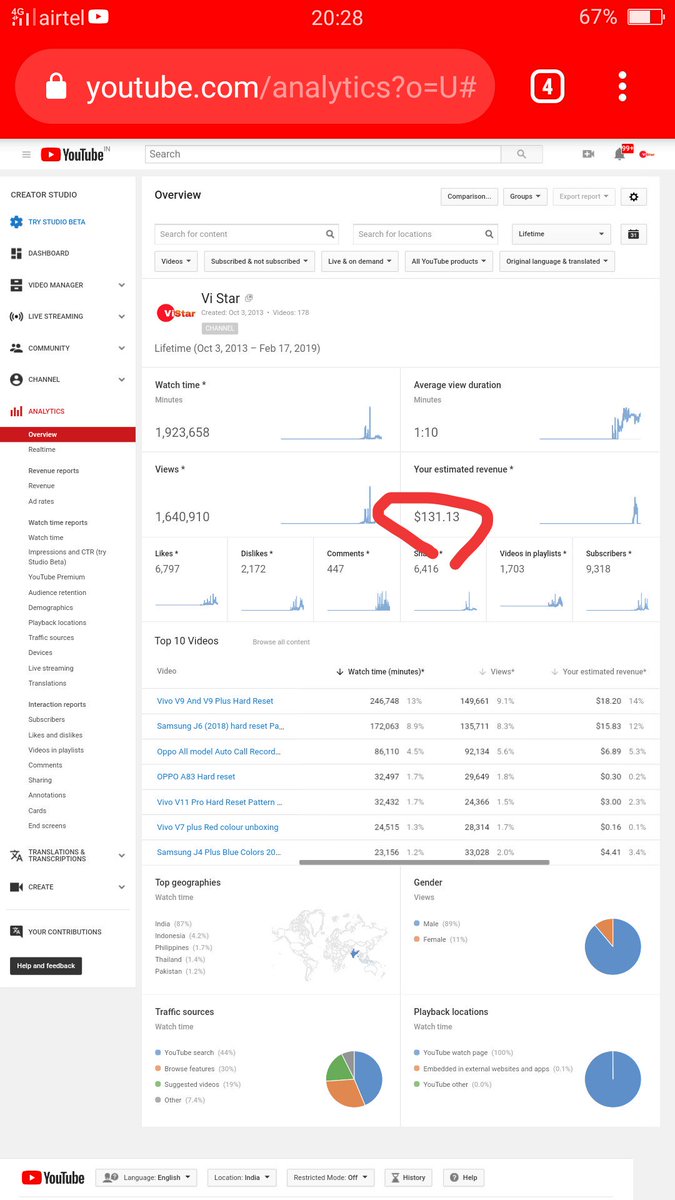Select the Realtime analytics item
675x1200 pixels.
point(42,450)
